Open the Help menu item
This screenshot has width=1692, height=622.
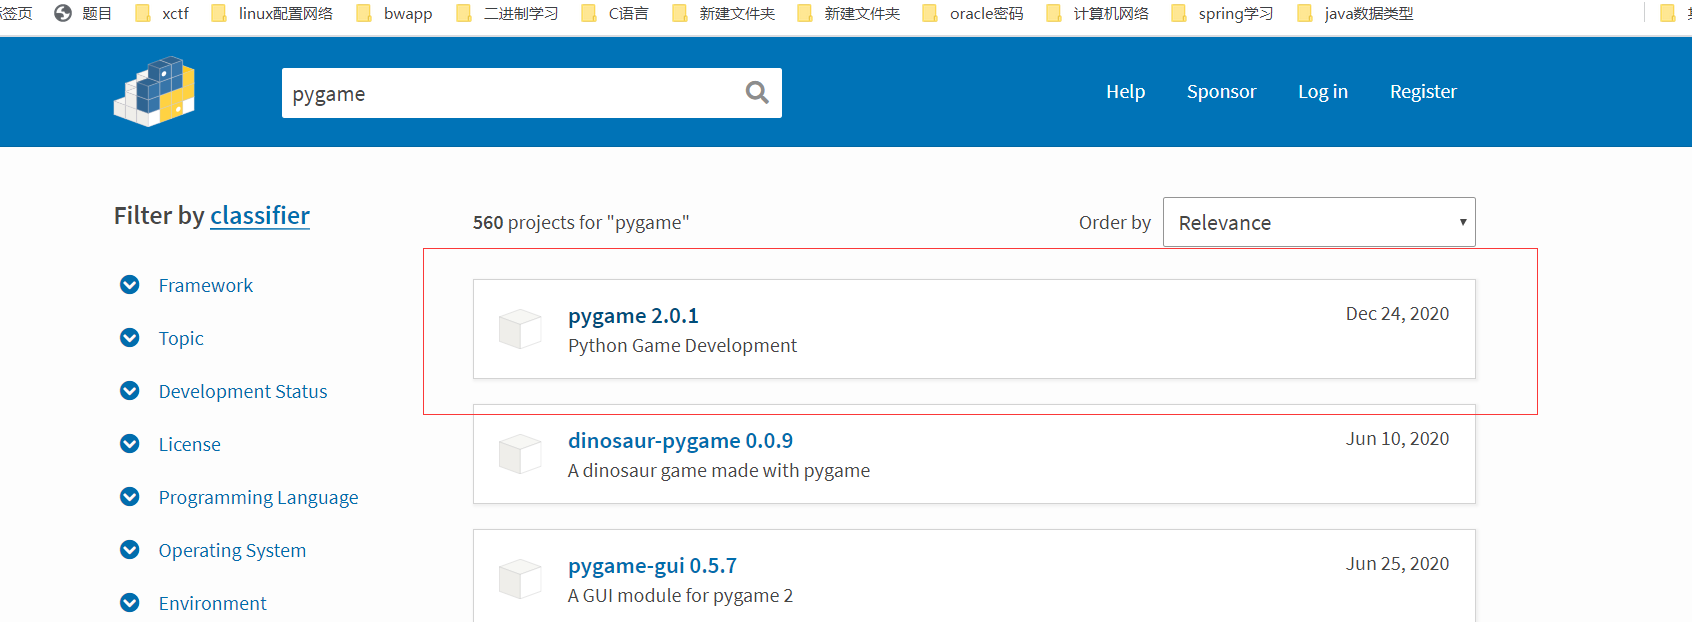point(1125,91)
